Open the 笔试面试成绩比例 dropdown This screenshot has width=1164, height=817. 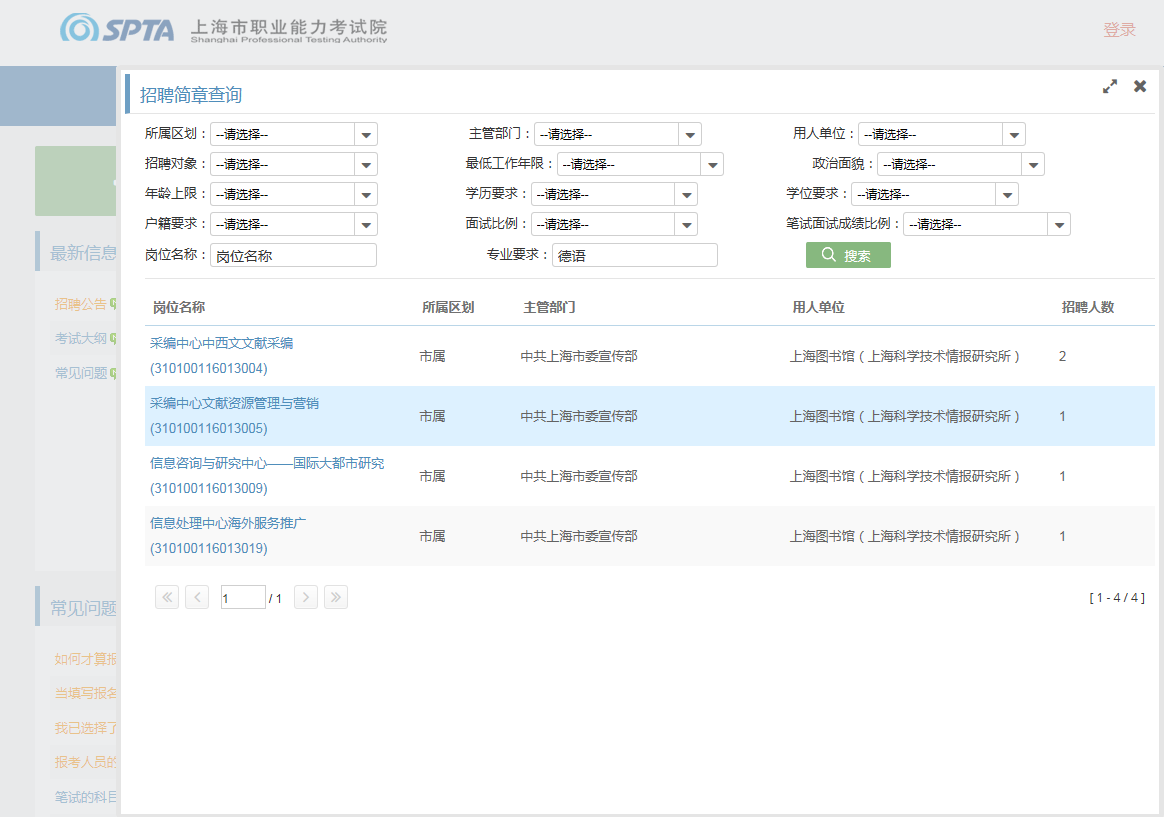987,224
